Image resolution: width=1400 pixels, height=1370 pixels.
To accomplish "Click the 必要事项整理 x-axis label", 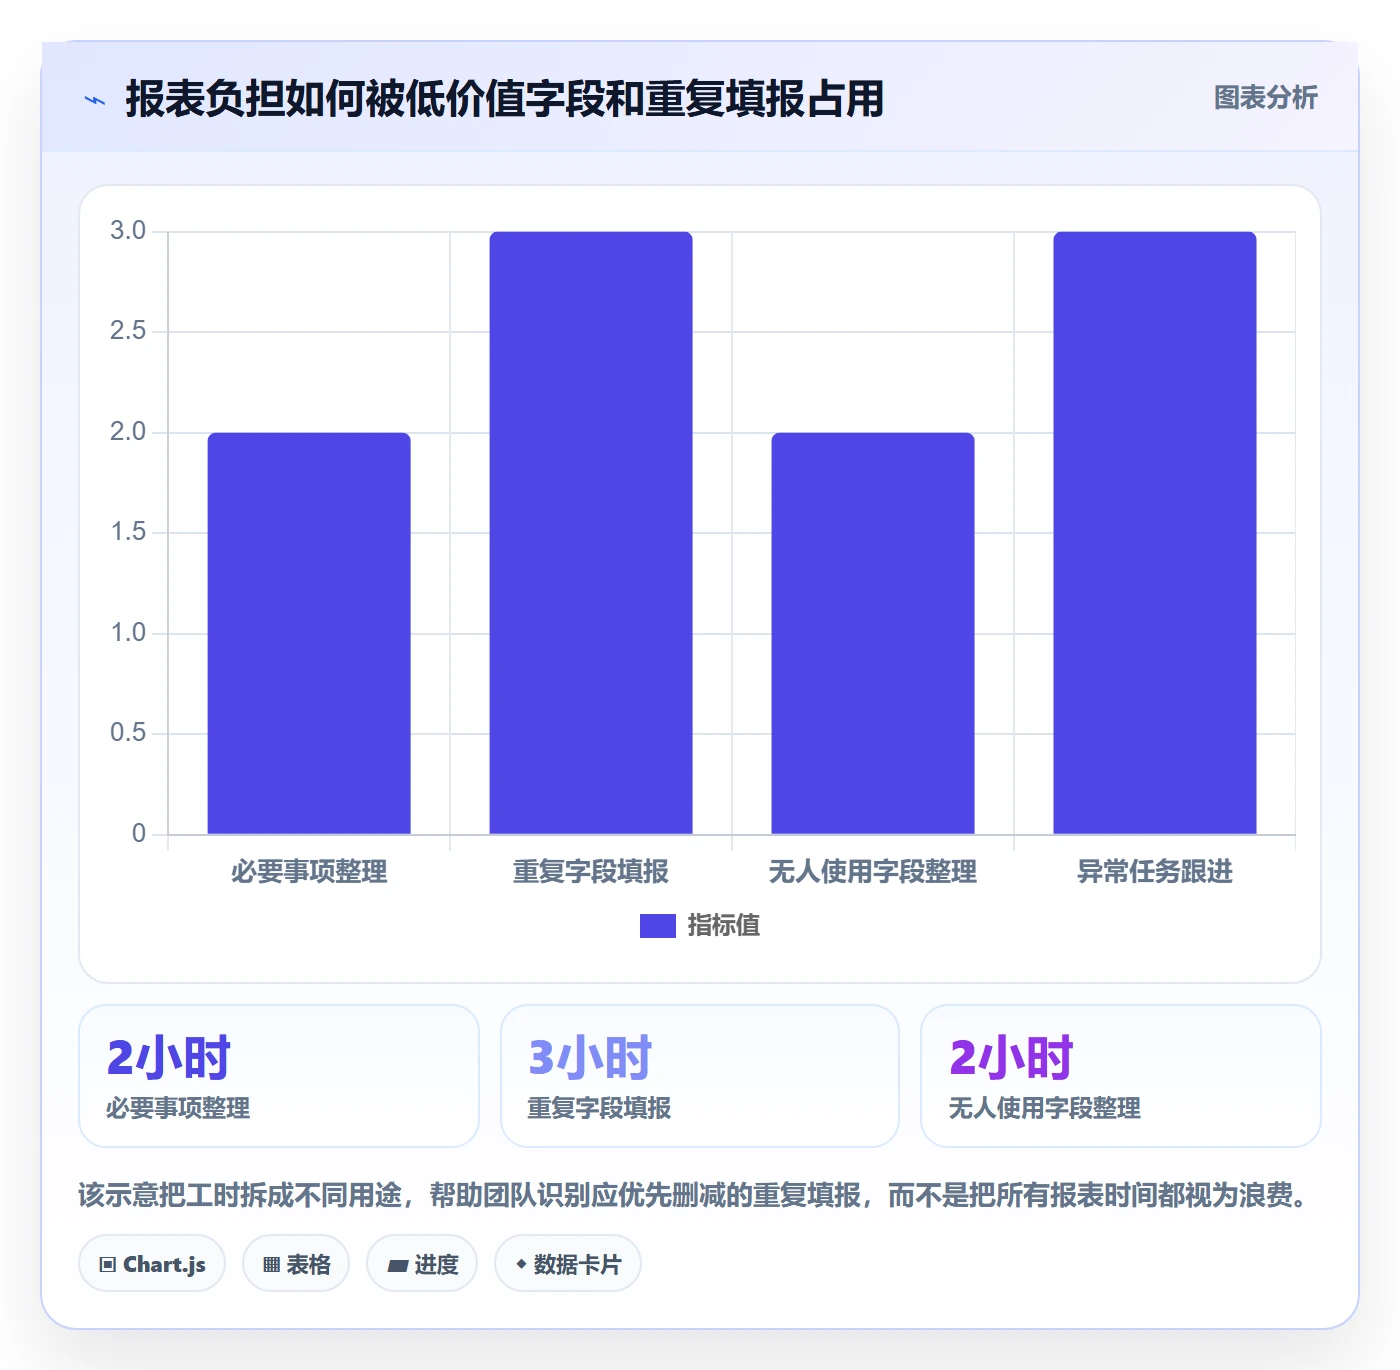I will point(309,872).
